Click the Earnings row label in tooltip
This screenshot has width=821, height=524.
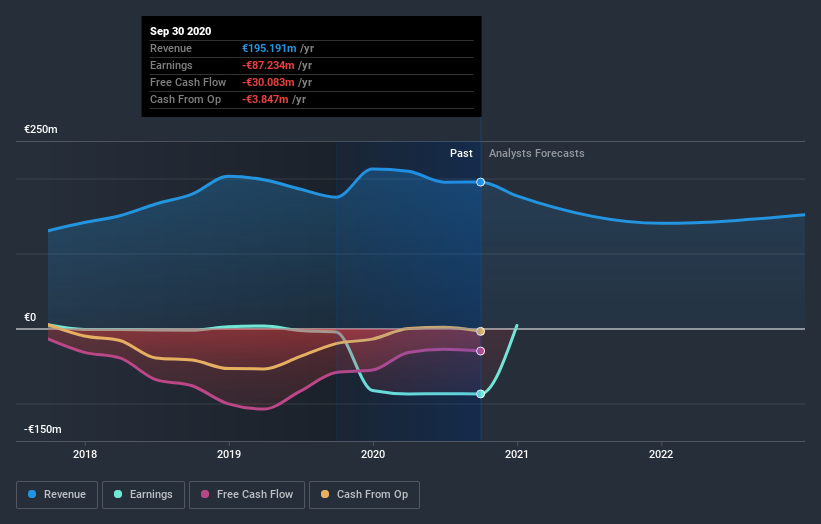click(x=171, y=65)
